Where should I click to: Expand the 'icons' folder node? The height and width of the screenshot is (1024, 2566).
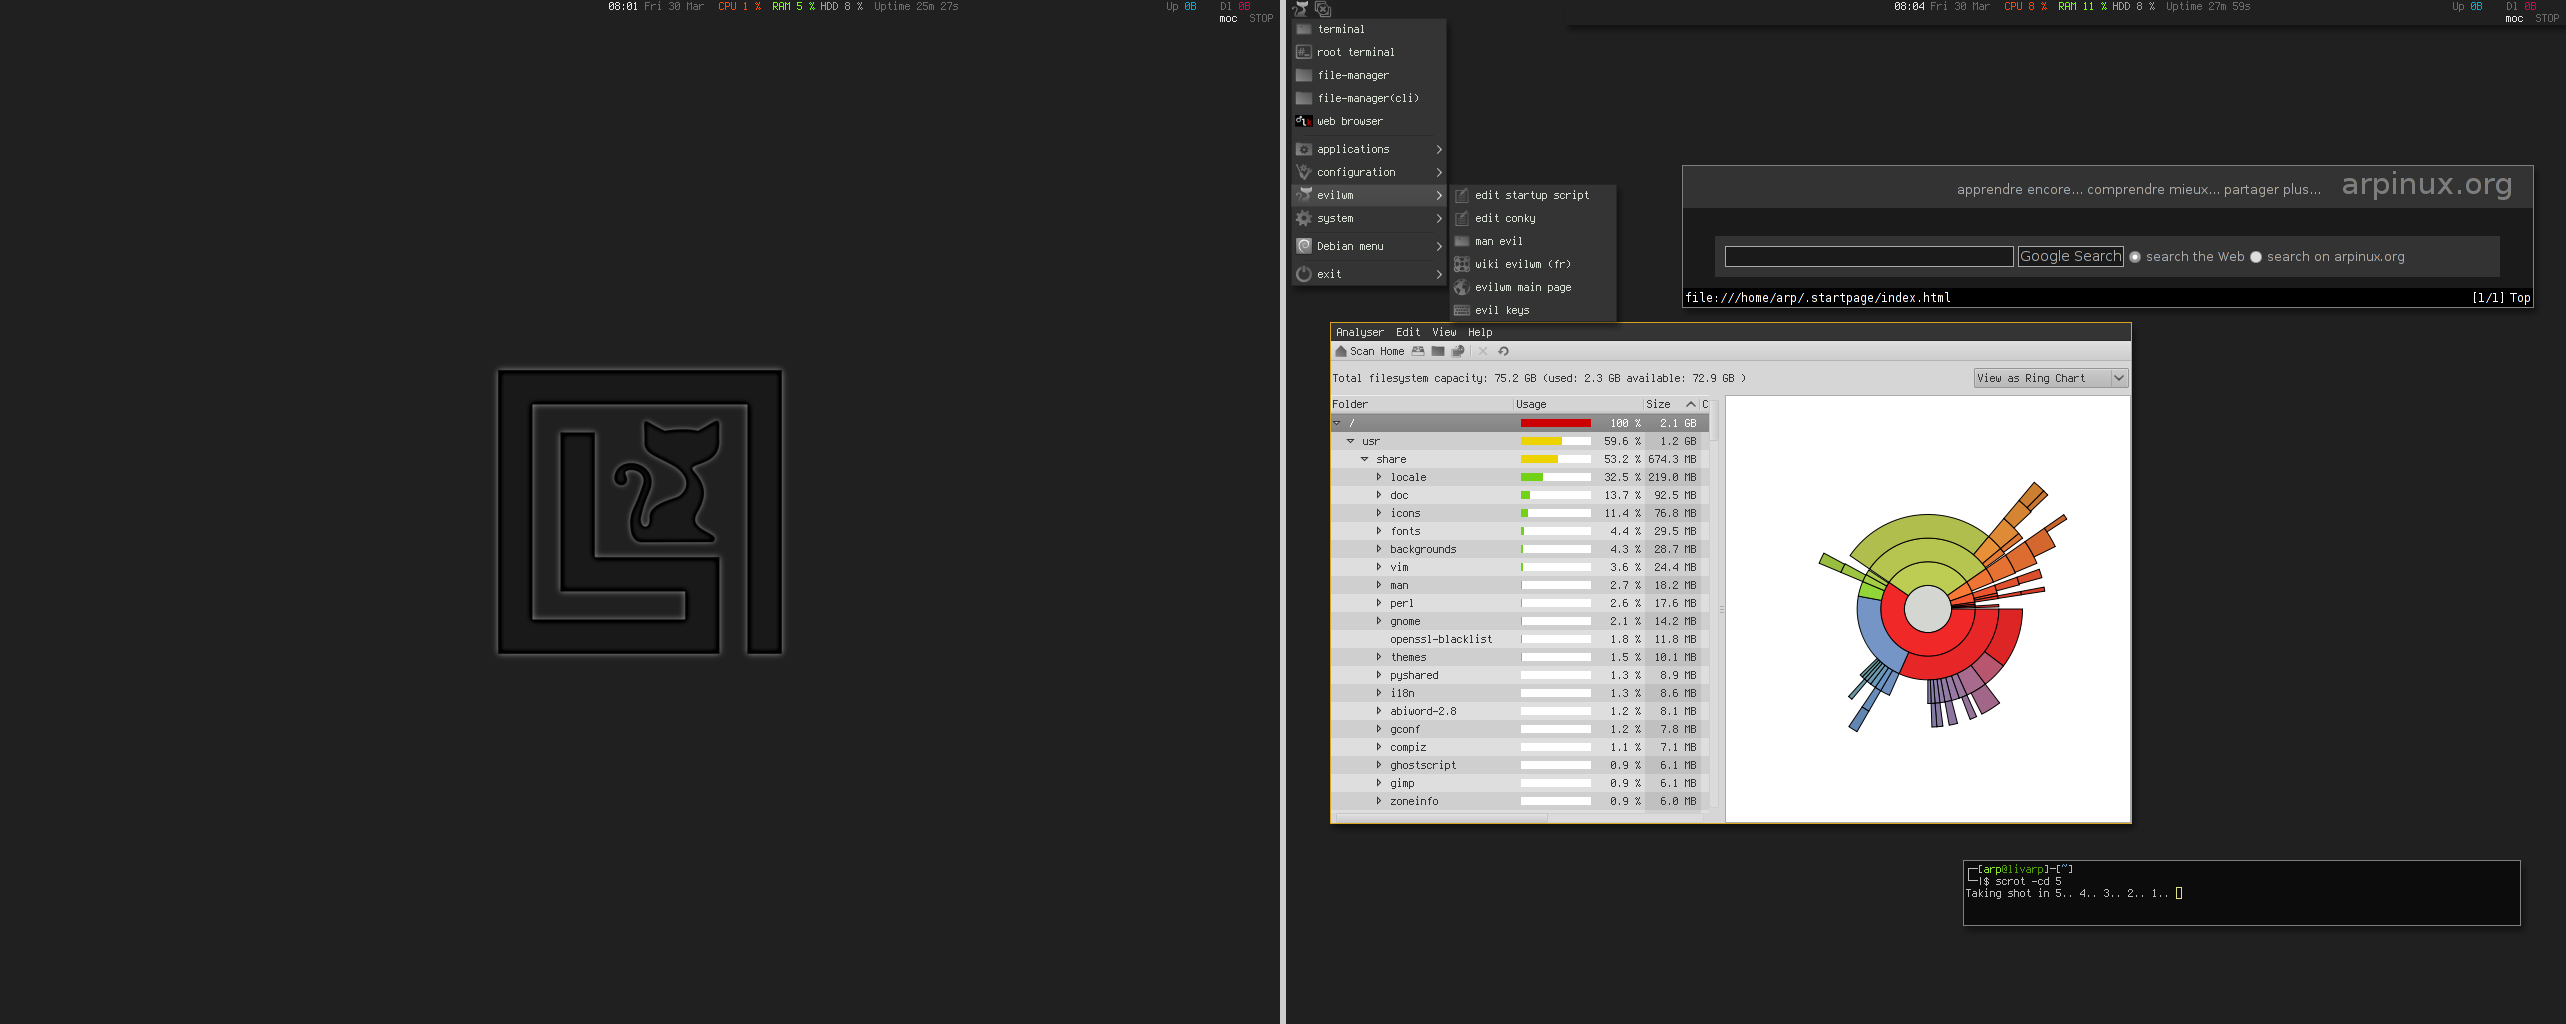click(1379, 513)
